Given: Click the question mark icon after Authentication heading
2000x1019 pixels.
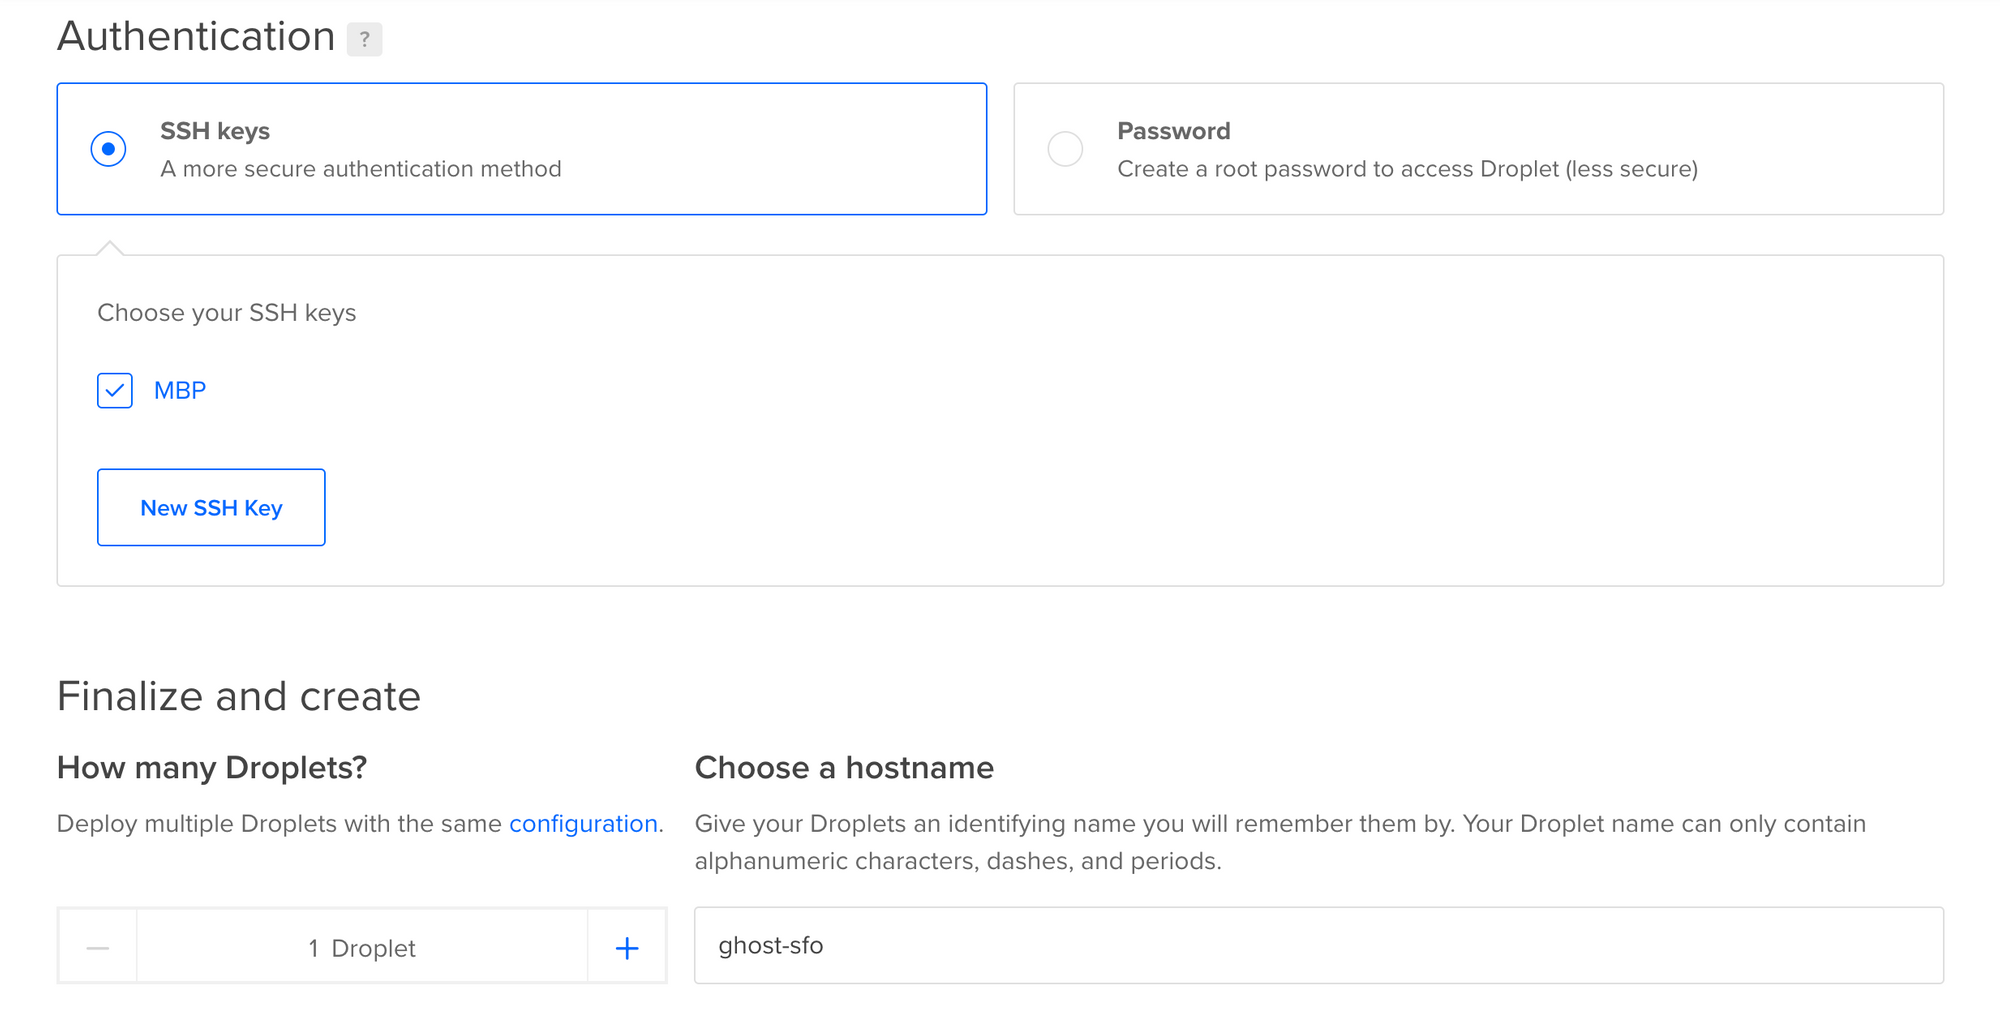Looking at the screenshot, I should pos(365,39).
